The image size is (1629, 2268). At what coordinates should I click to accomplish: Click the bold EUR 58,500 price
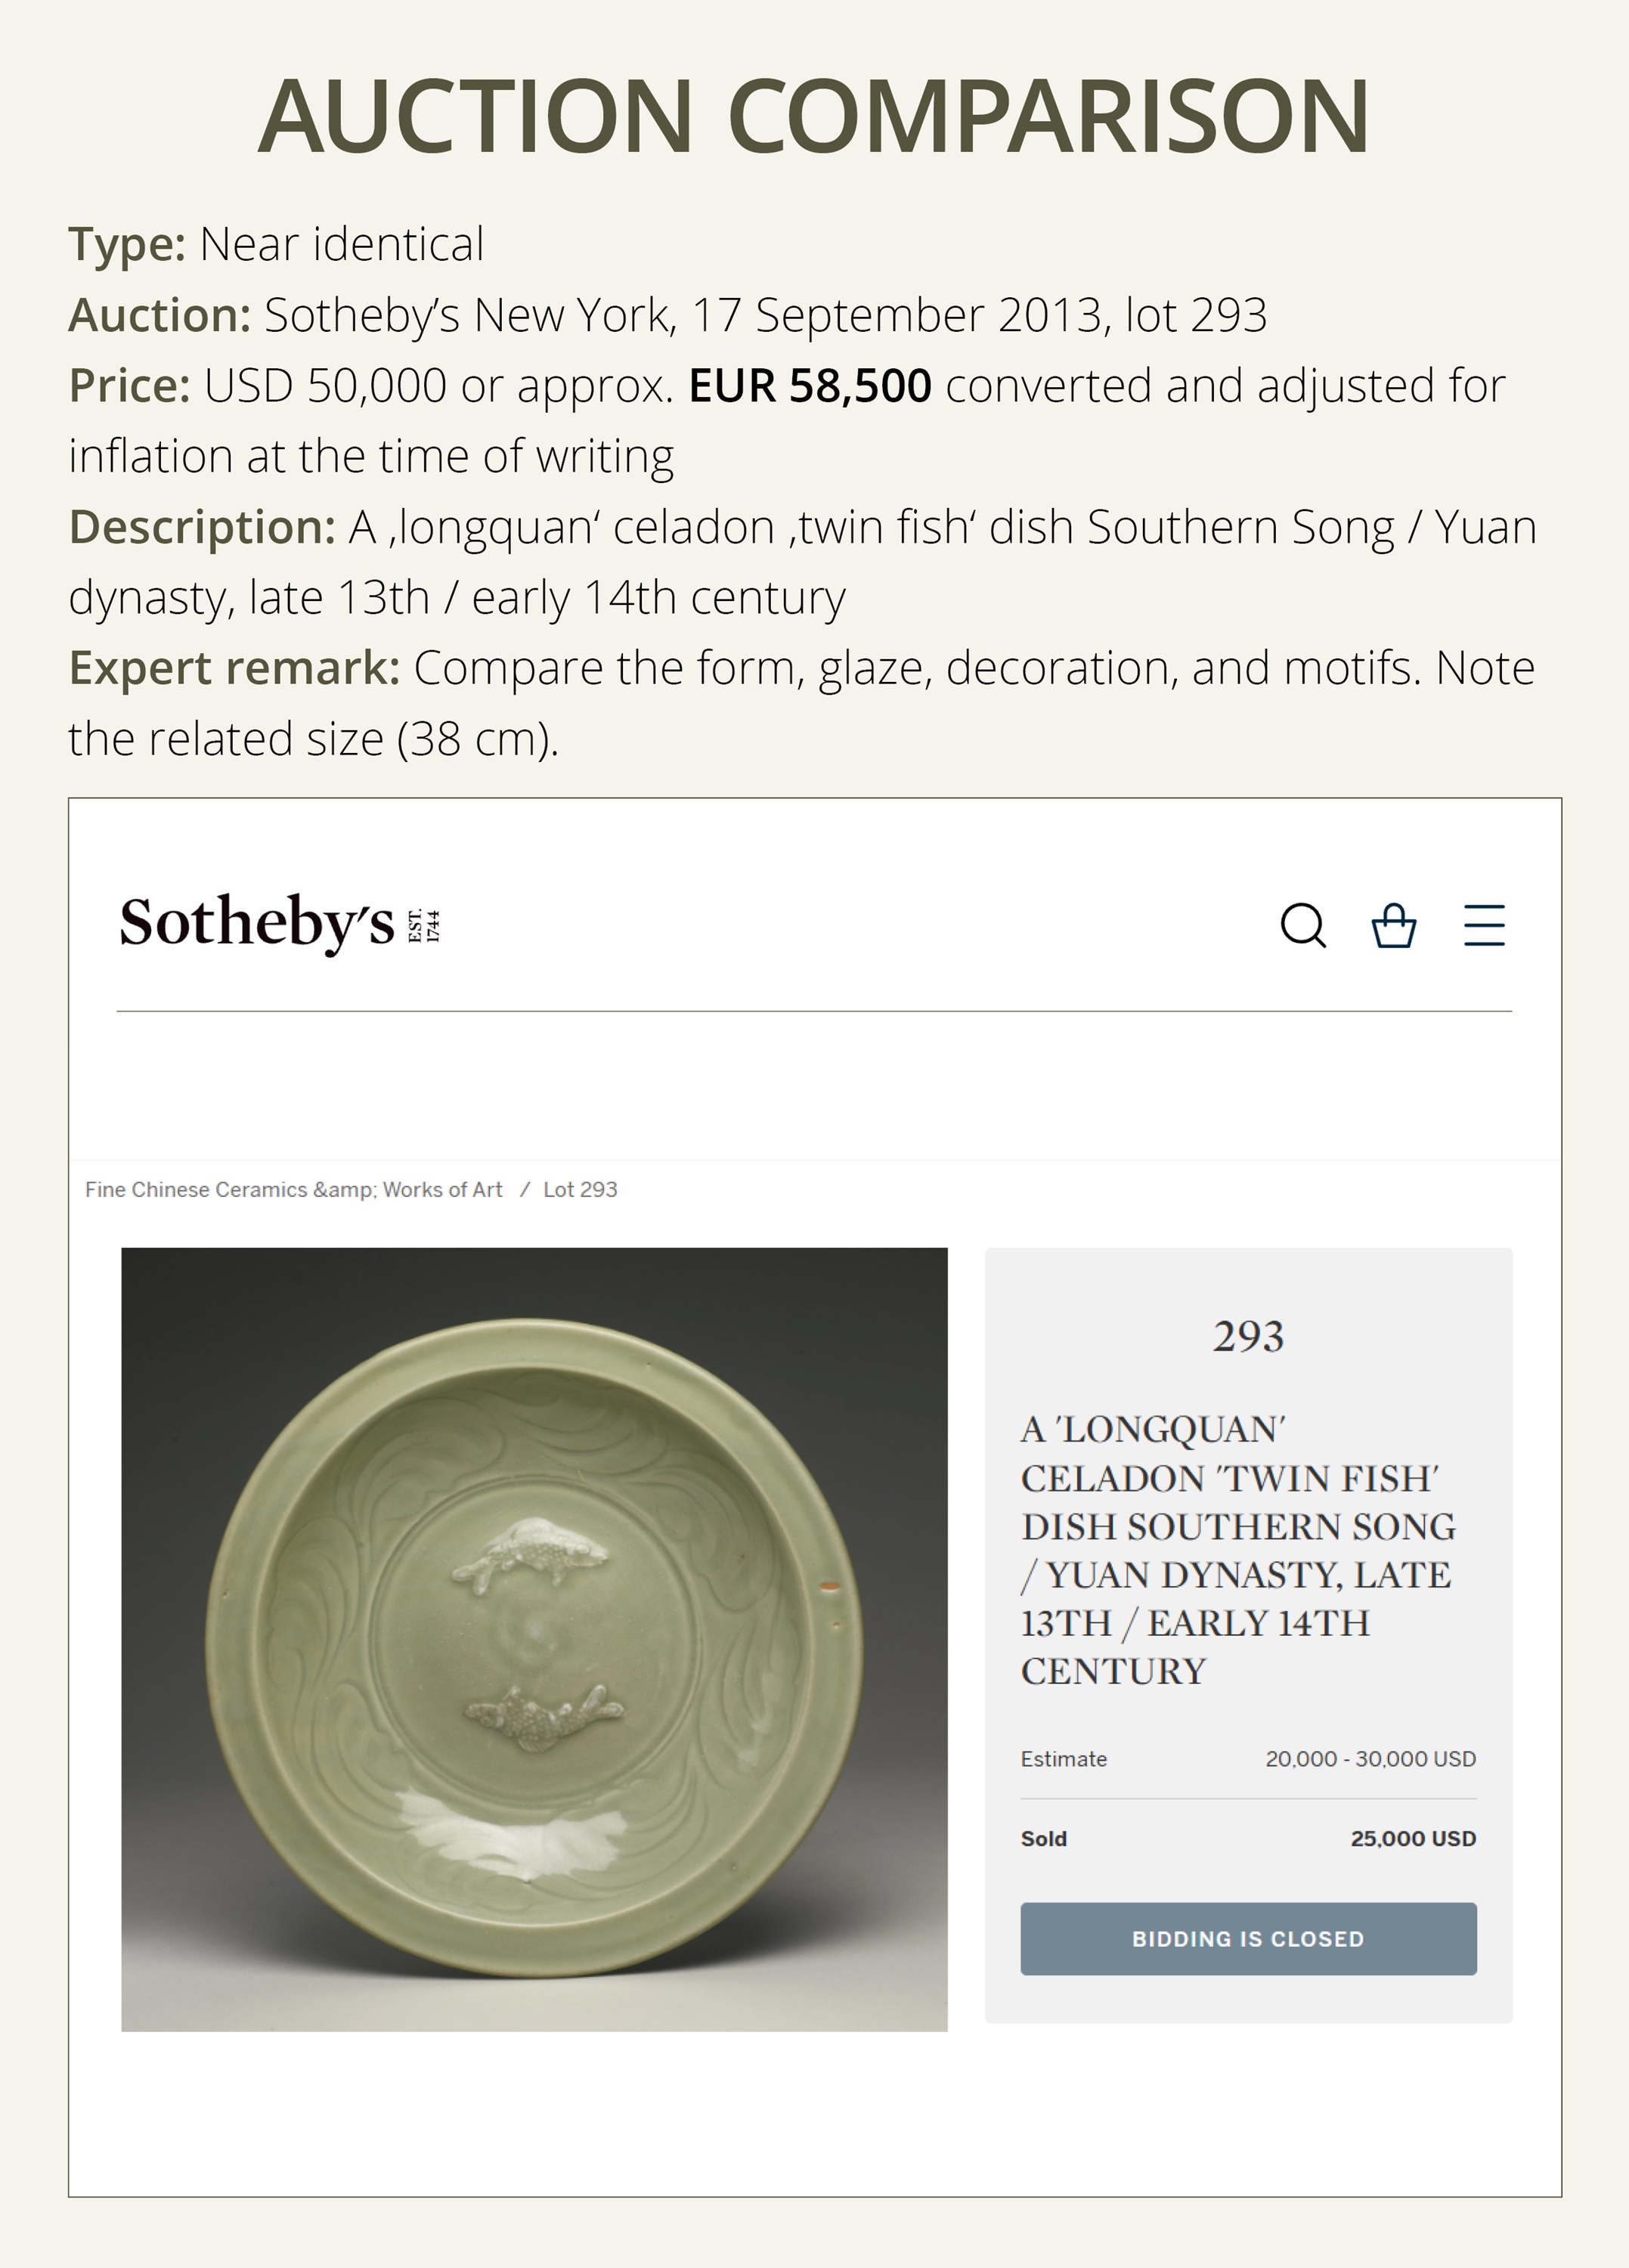pyautogui.click(x=810, y=386)
